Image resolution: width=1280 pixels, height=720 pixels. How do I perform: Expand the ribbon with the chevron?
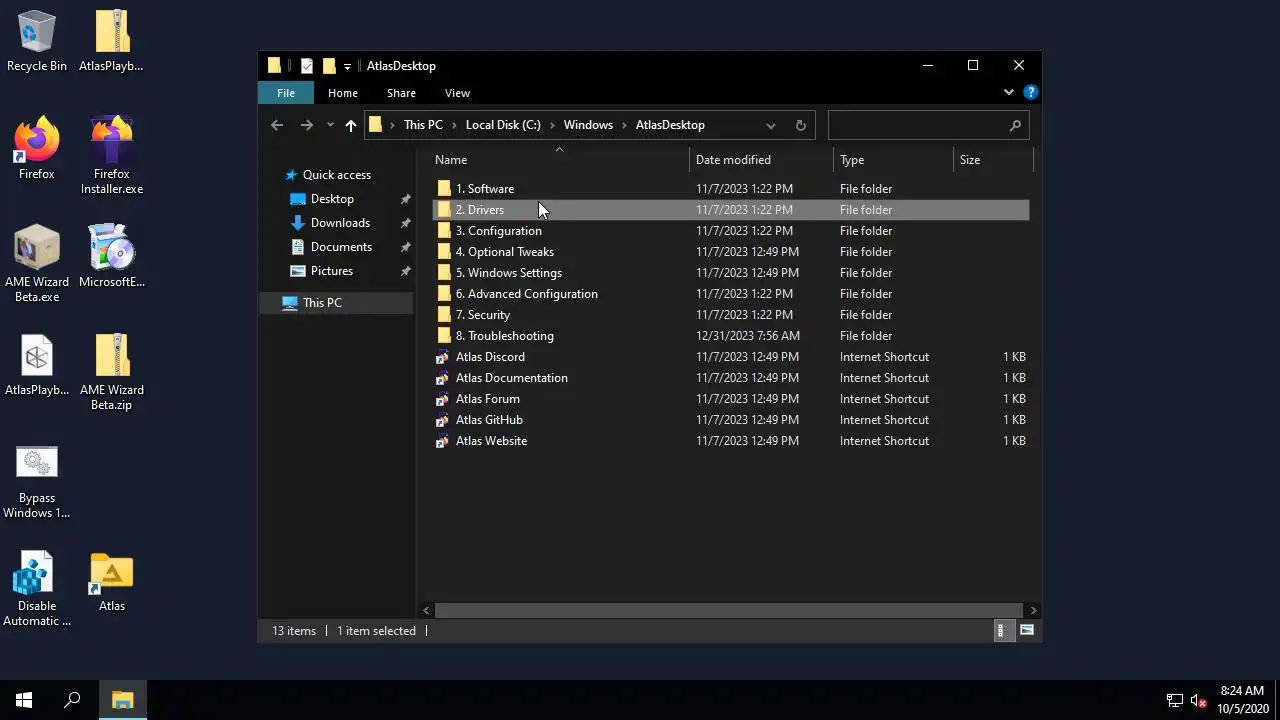tap(1008, 92)
